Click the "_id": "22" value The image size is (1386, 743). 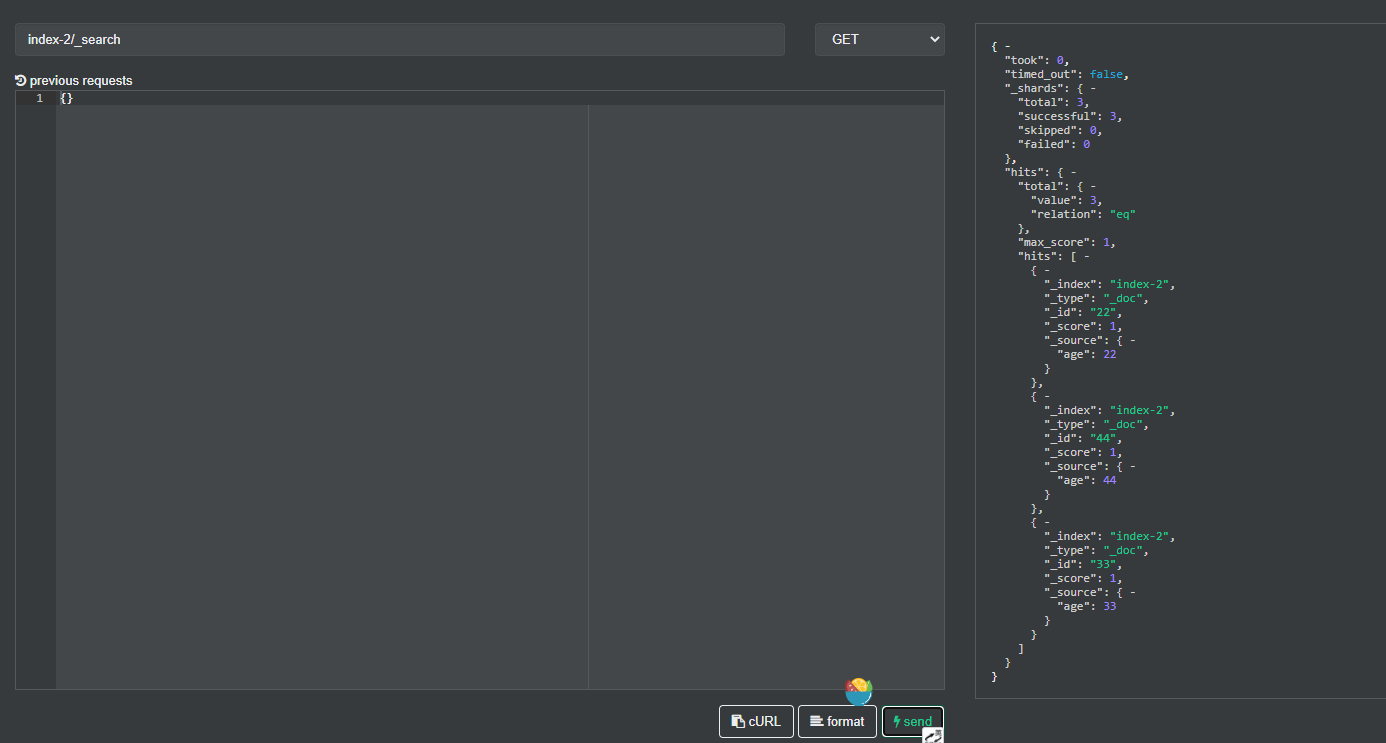coord(1103,312)
